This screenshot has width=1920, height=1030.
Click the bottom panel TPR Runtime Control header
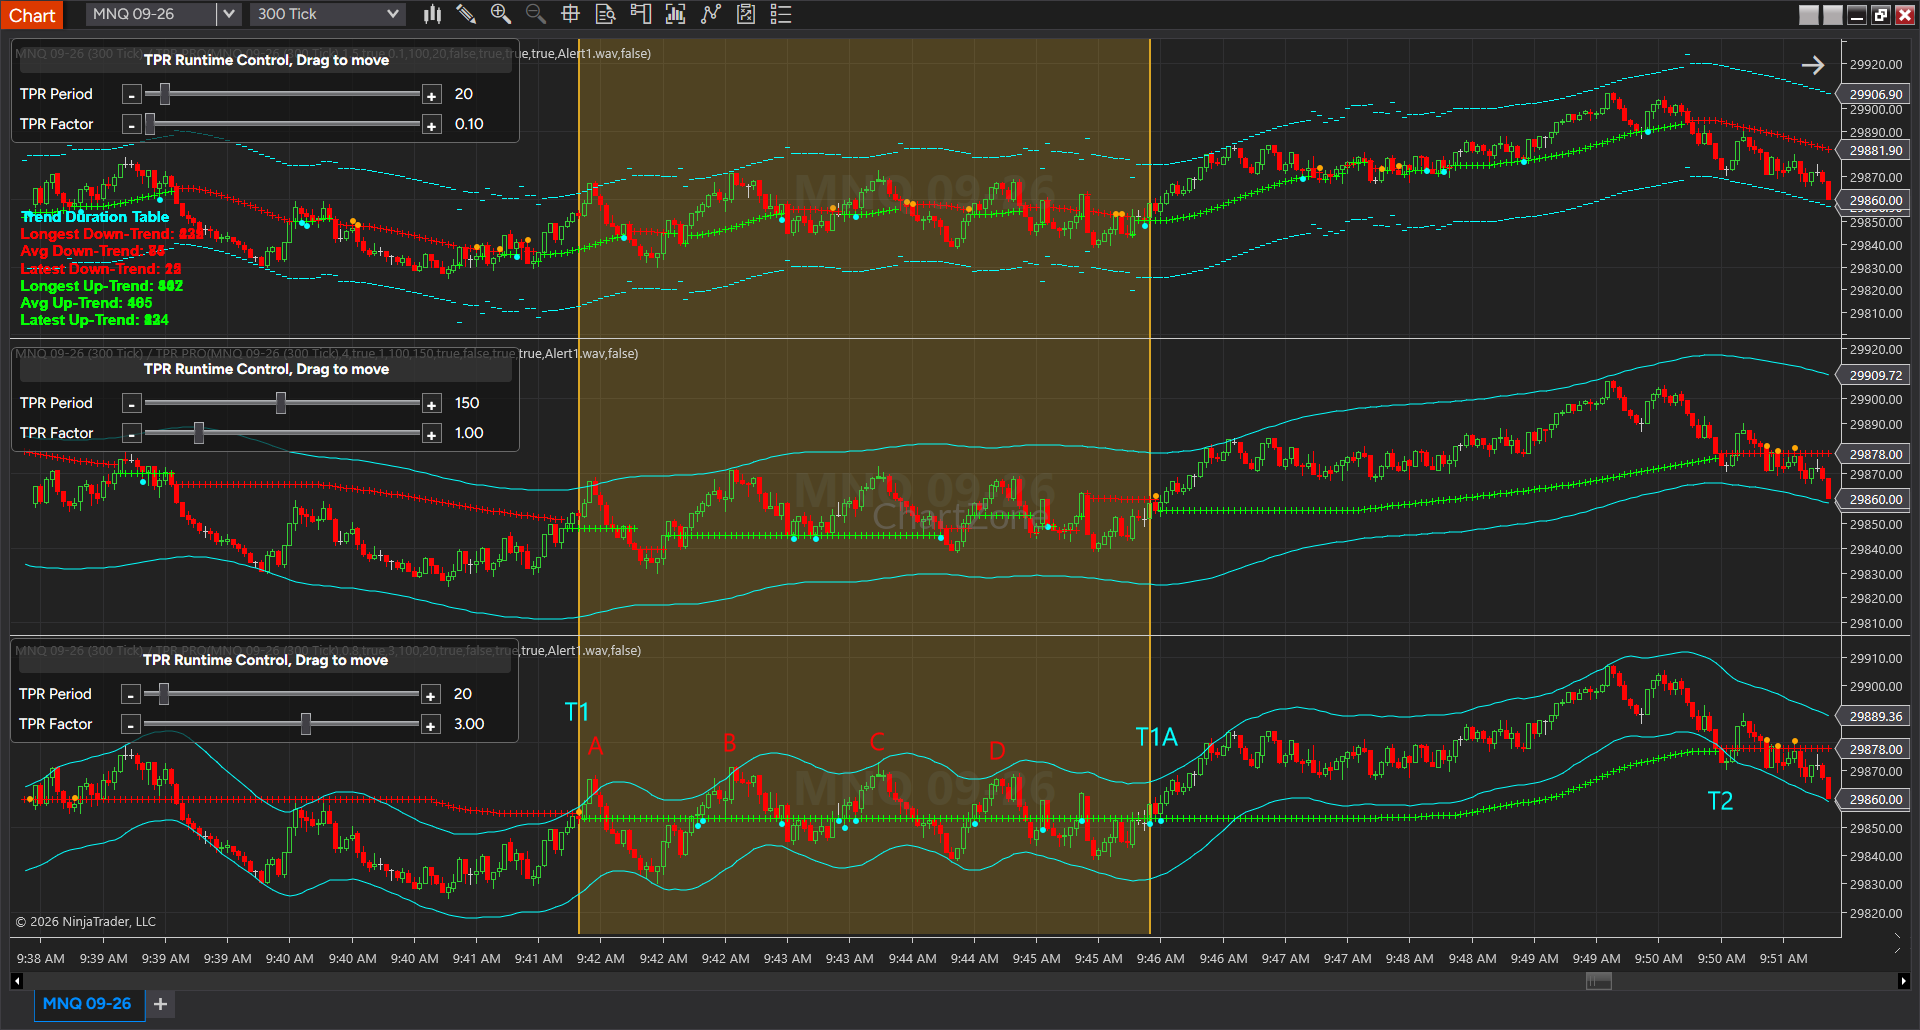click(x=265, y=660)
